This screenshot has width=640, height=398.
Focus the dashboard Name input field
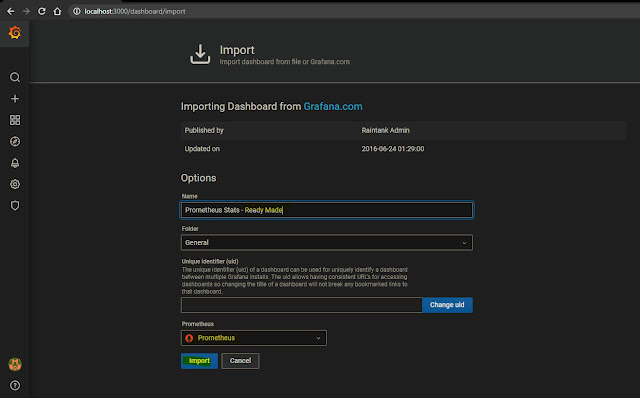[x=327, y=210]
